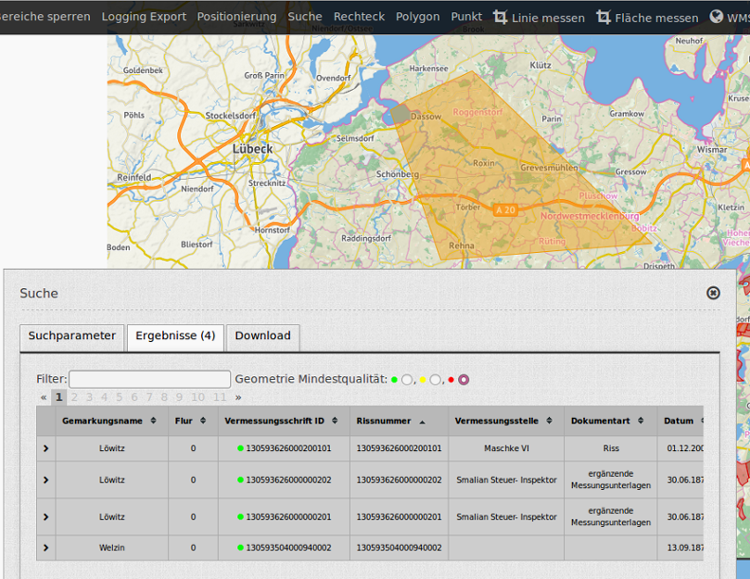The image size is (750, 579).
Task: Activate the Linie messen icon
Action: click(500, 17)
